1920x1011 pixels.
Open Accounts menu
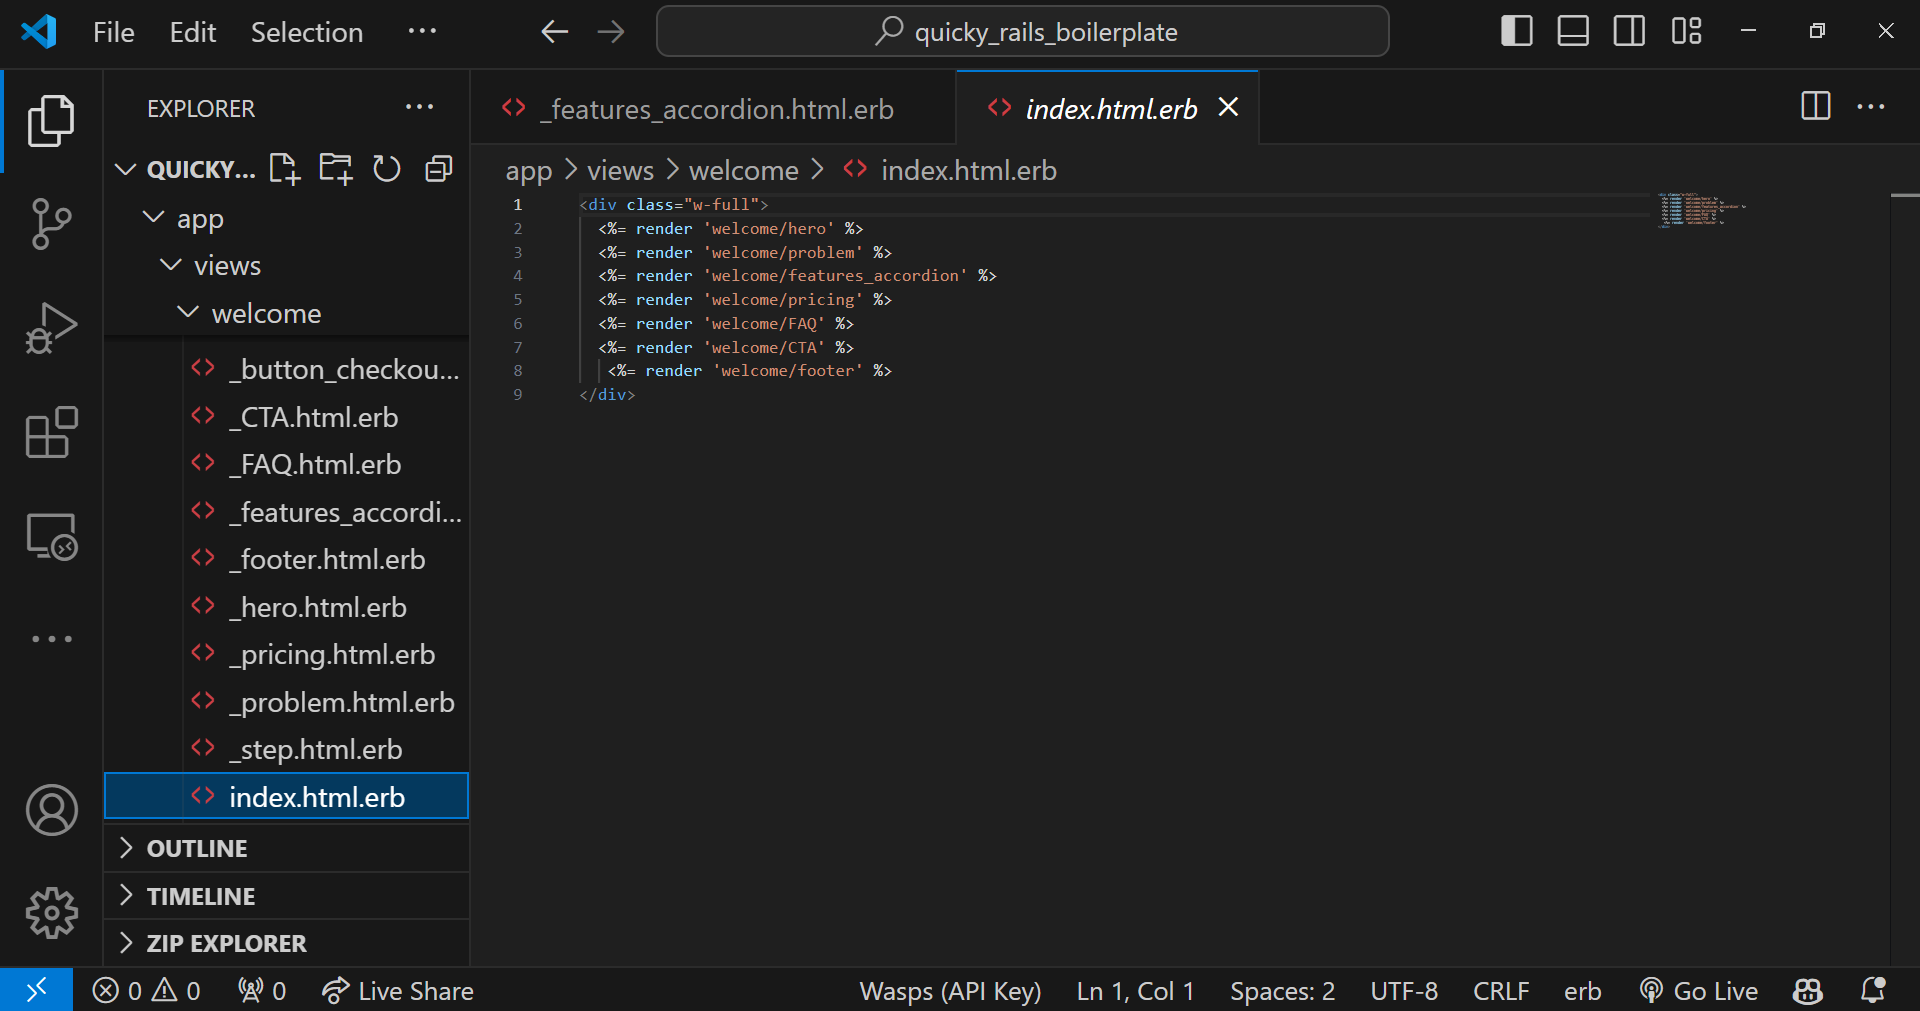coord(51,810)
